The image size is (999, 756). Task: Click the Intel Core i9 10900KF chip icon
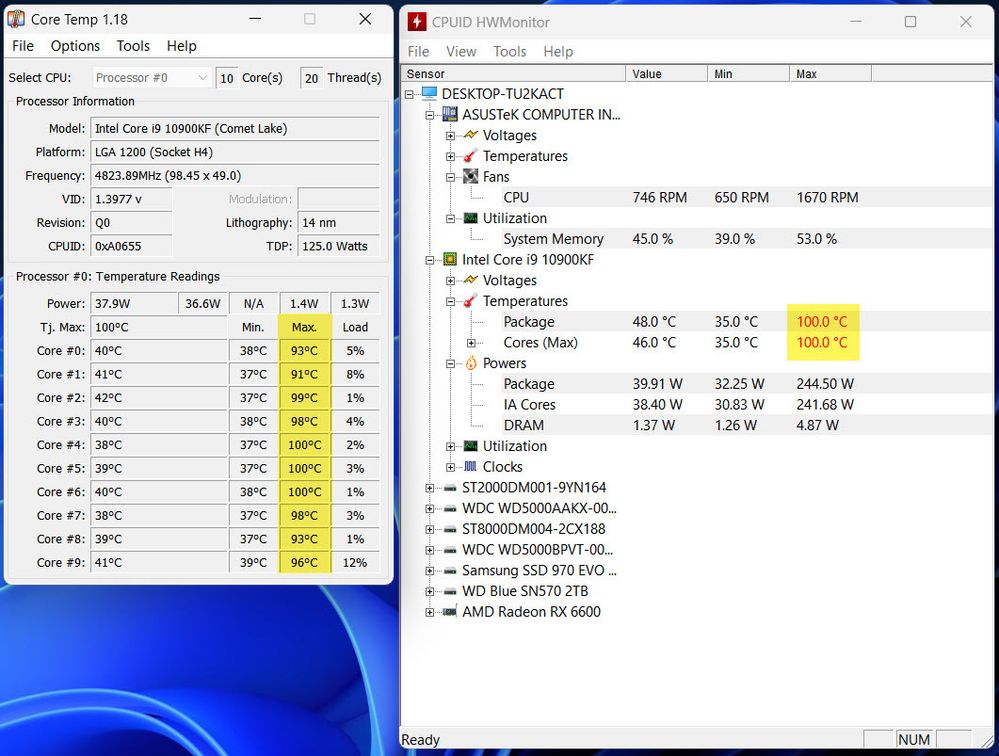coord(450,260)
